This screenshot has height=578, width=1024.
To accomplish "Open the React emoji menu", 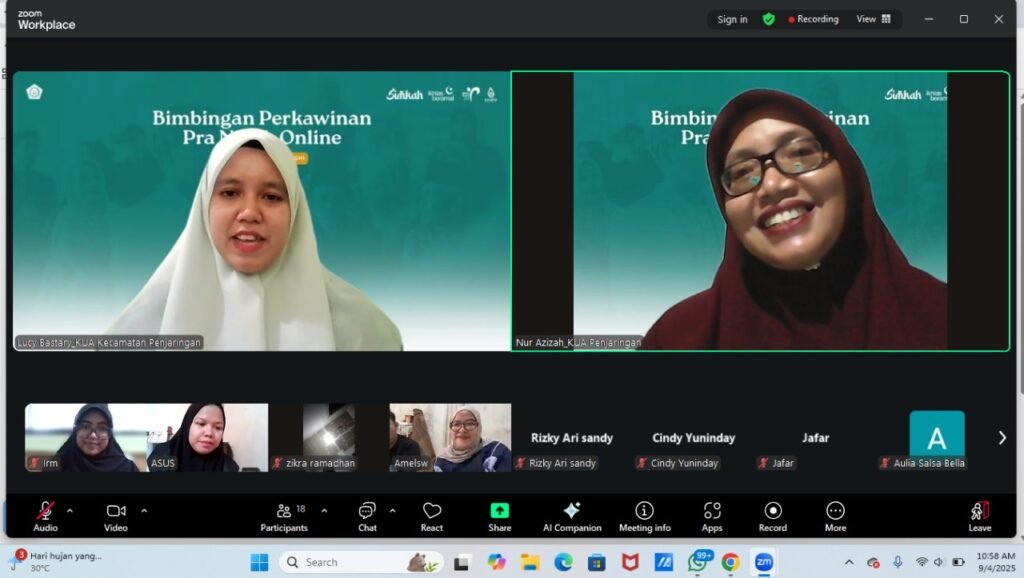I will tap(432, 516).
